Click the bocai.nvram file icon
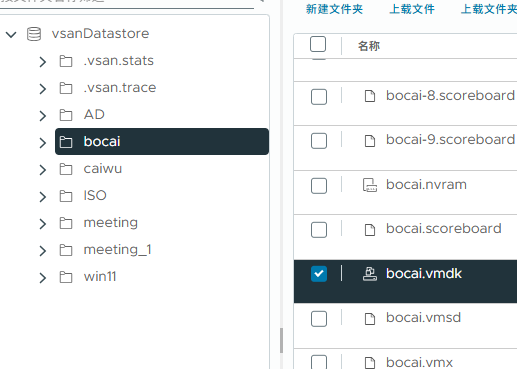 pos(370,185)
